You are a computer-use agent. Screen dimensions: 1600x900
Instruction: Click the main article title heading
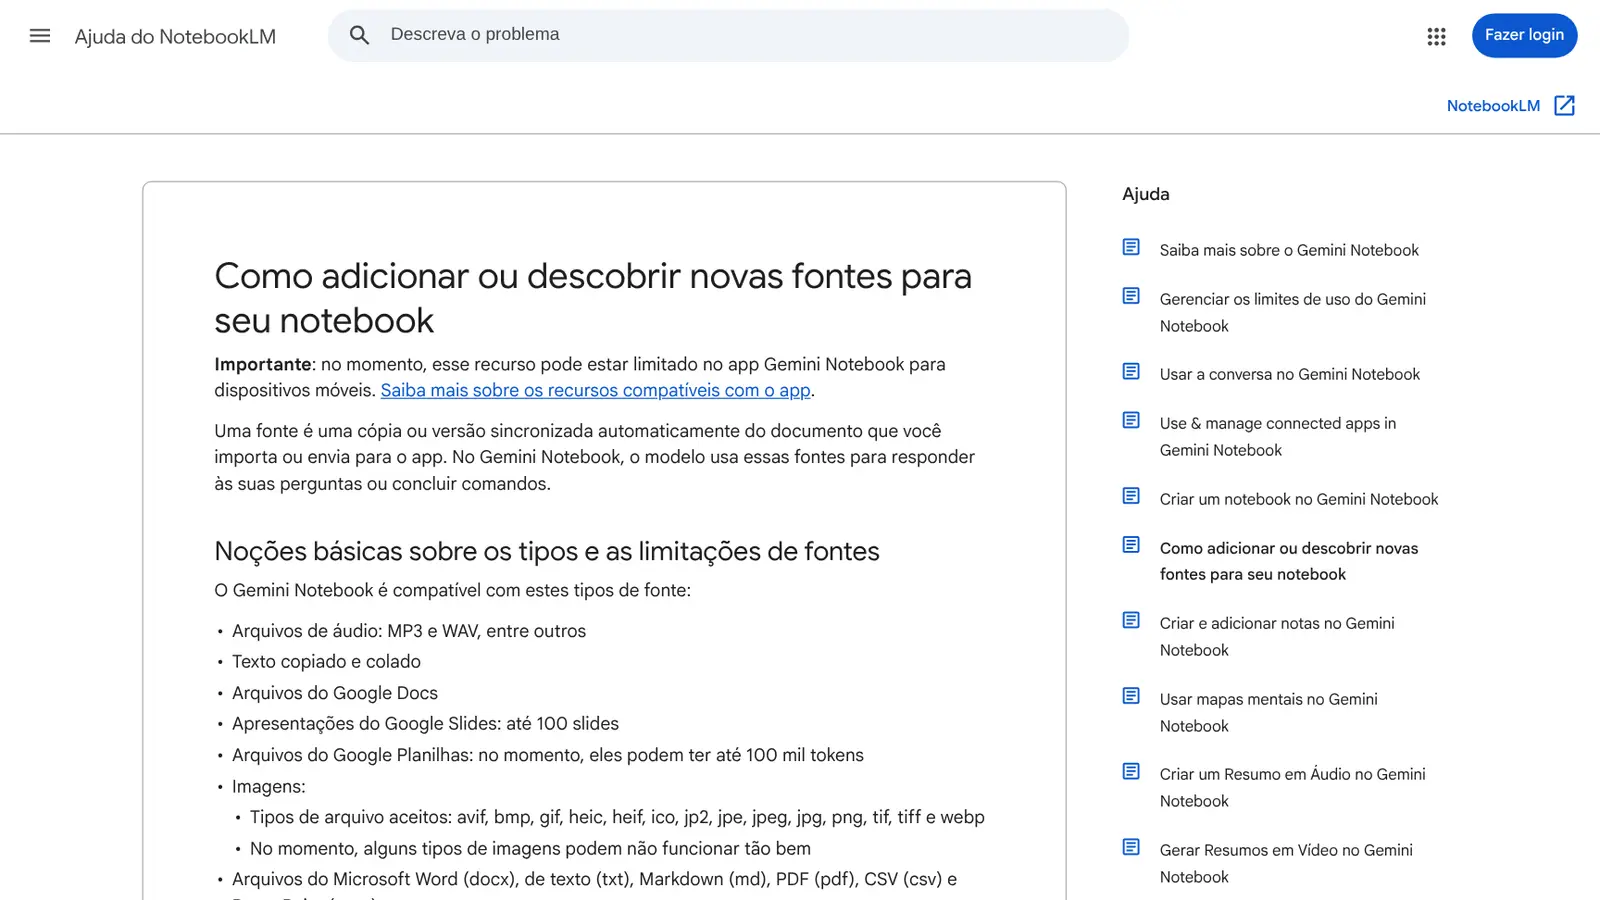[x=593, y=298]
